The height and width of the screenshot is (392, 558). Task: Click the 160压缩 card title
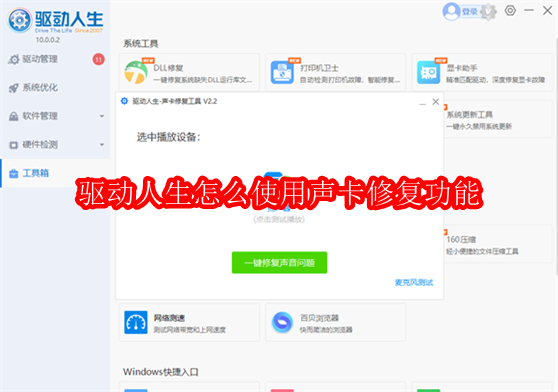(x=461, y=239)
